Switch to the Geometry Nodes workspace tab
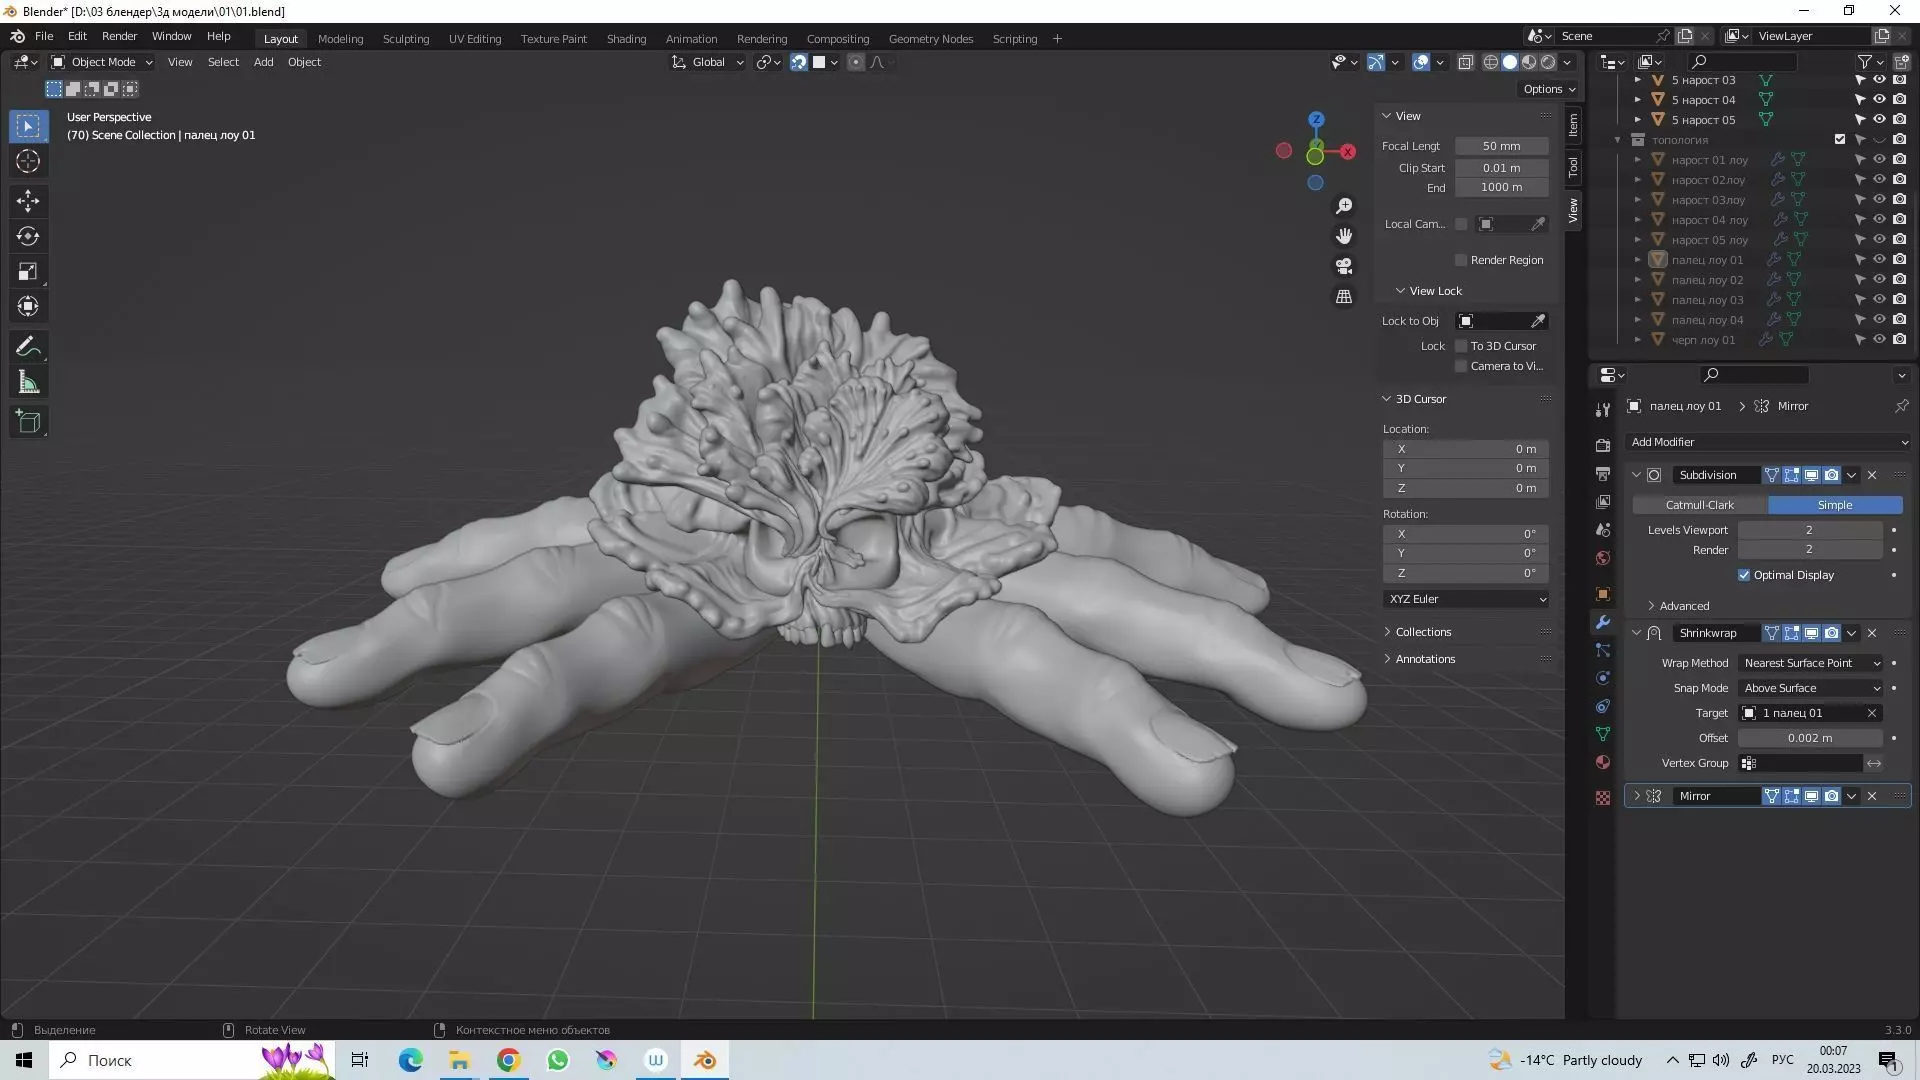Screen dimensions: 1920x1080 click(930, 39)
